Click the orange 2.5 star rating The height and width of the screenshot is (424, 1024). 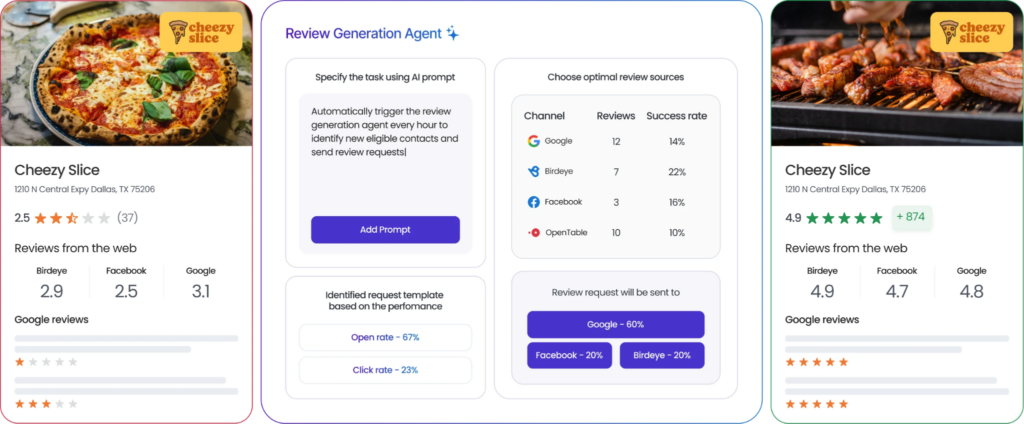point(72,218)
